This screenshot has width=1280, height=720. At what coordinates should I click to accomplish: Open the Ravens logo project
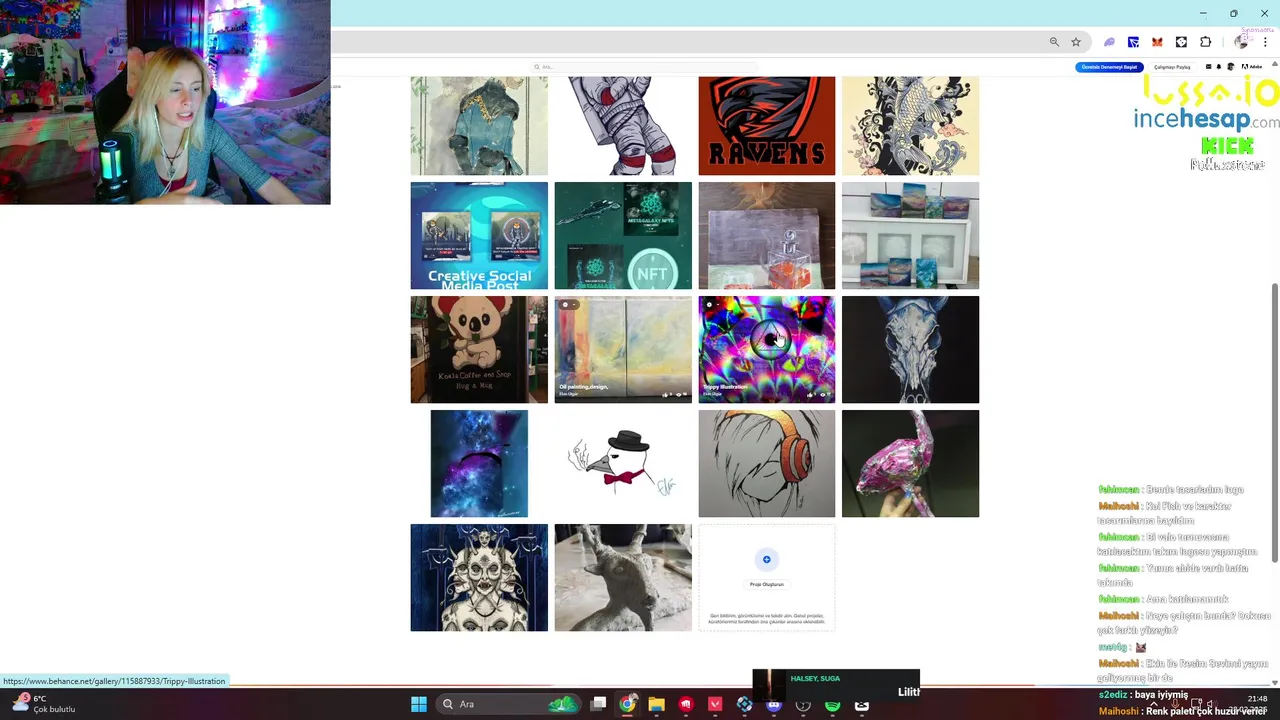click(x=766, y=125)
